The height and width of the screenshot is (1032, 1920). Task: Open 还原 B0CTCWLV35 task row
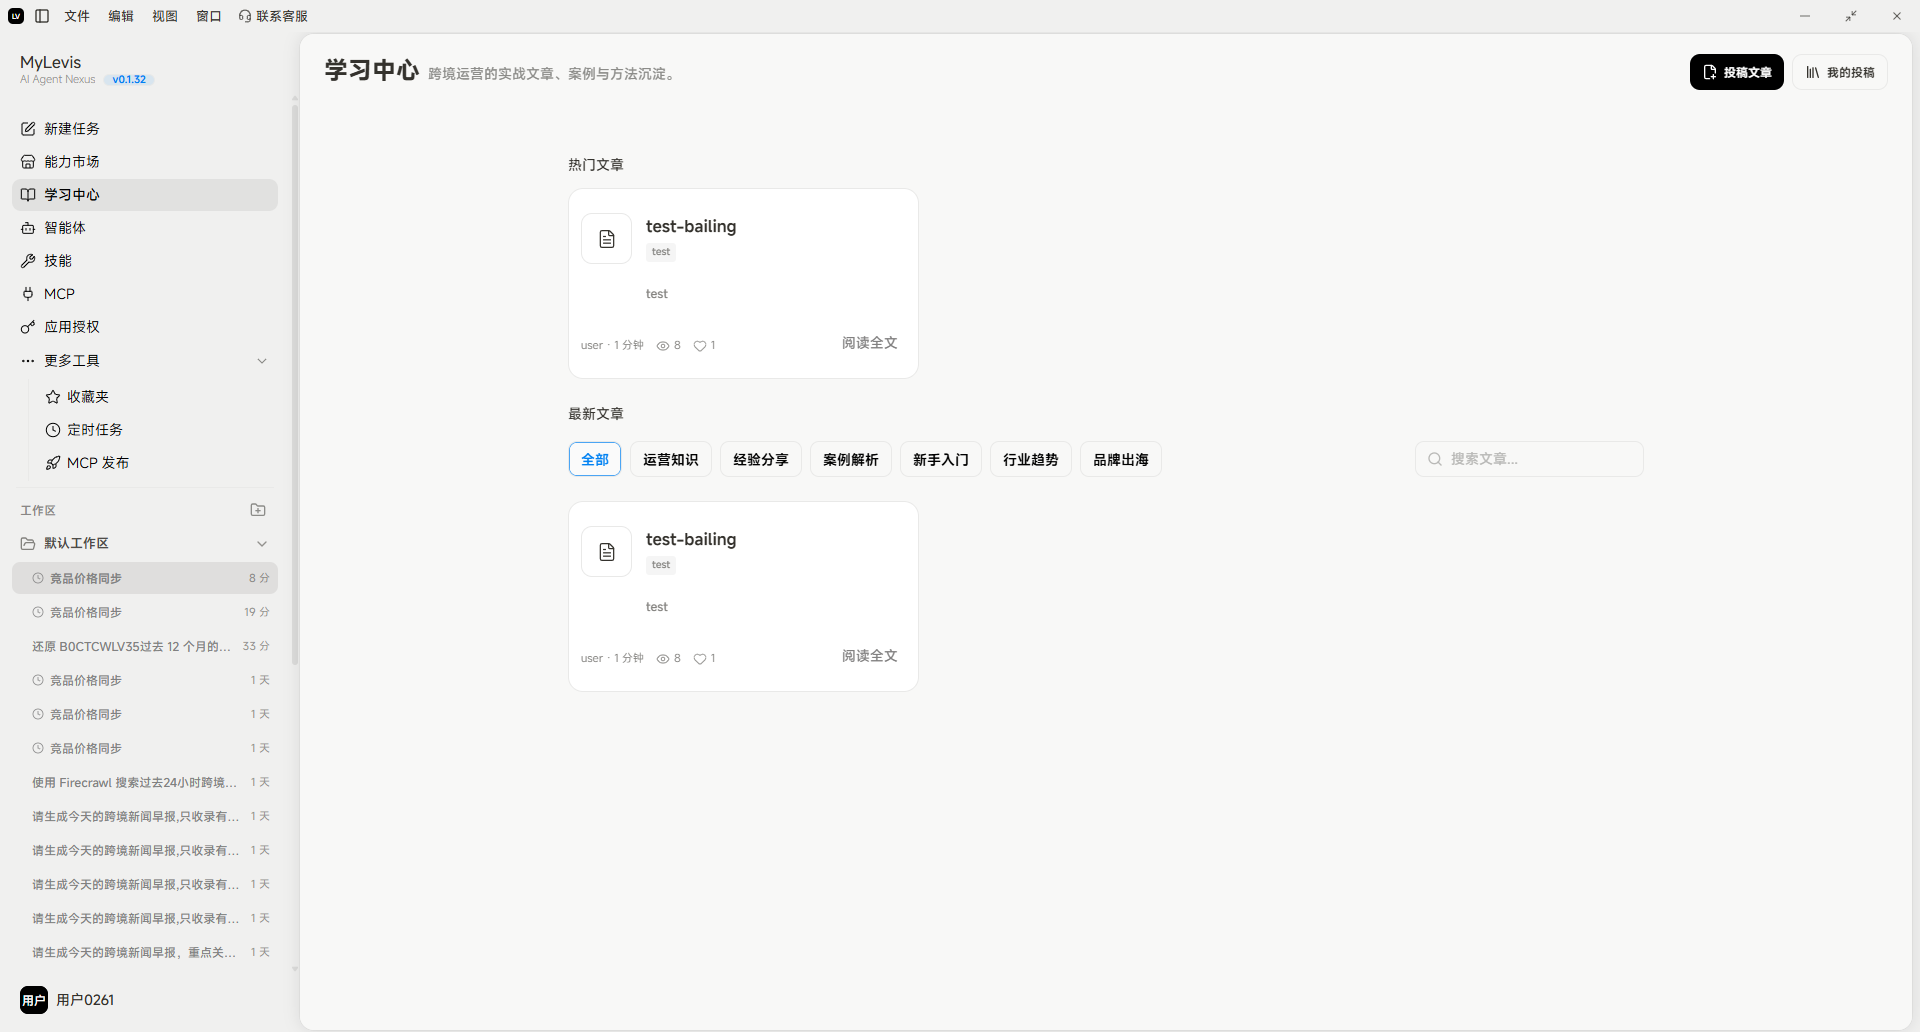145,646
